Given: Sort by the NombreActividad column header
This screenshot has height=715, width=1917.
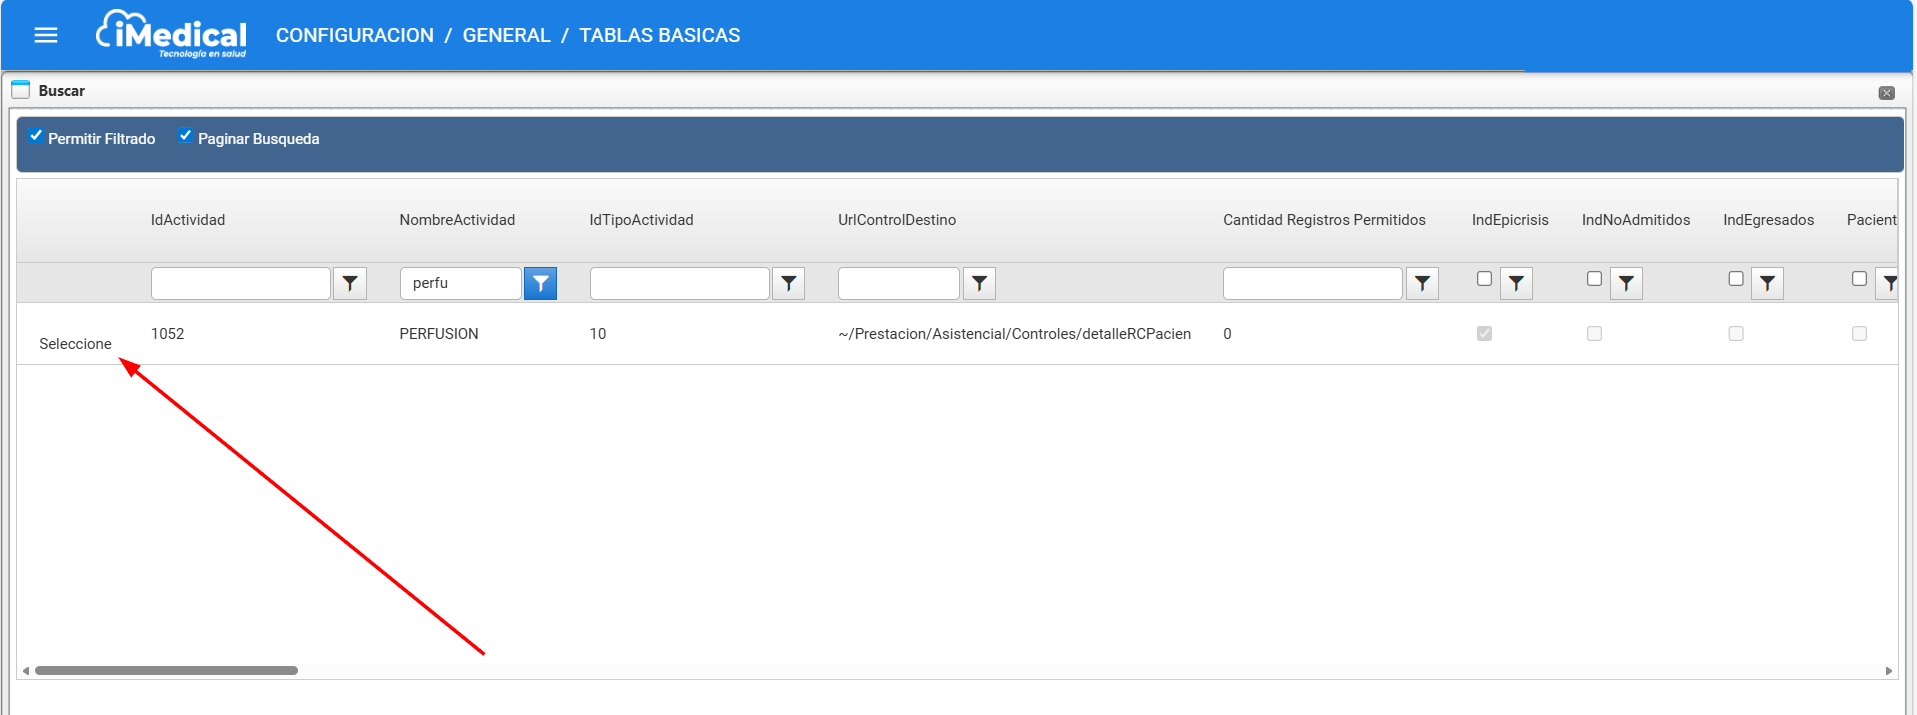Looking at the screenshot, I should (457, 220).
